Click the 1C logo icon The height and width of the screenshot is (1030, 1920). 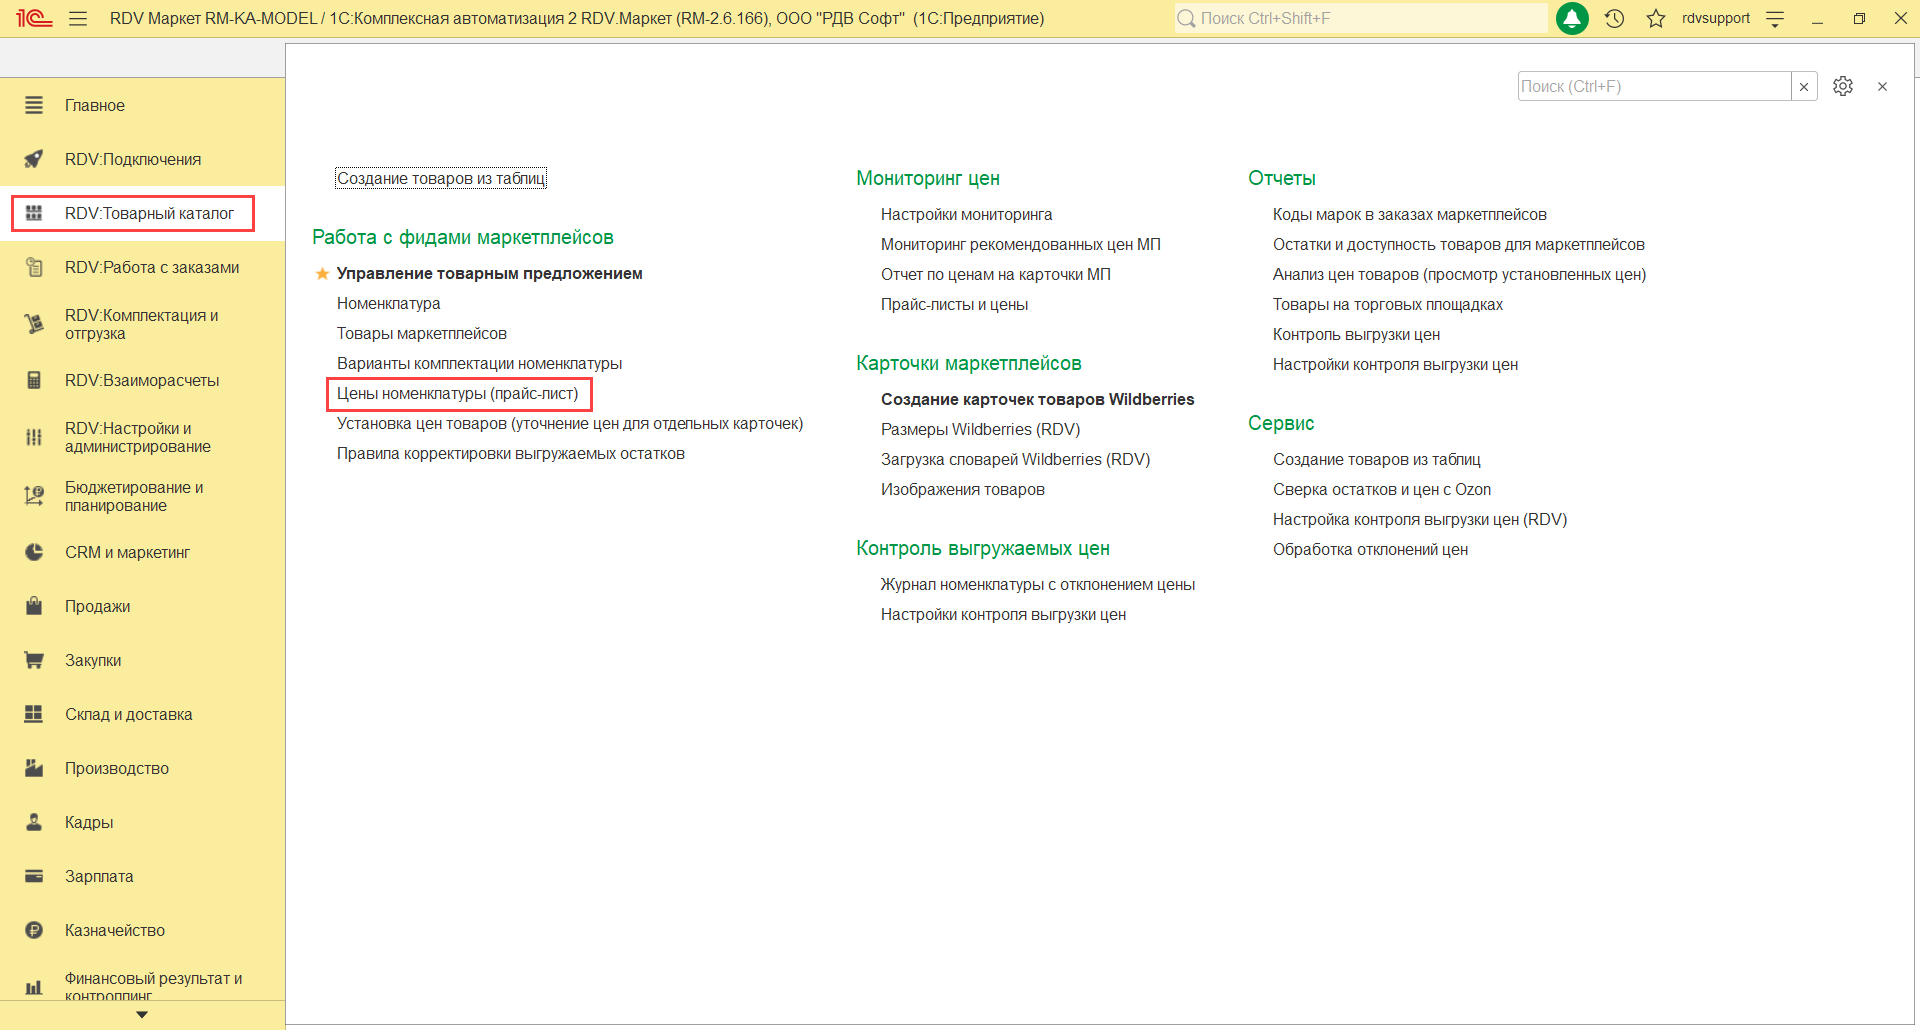(34, 18)
